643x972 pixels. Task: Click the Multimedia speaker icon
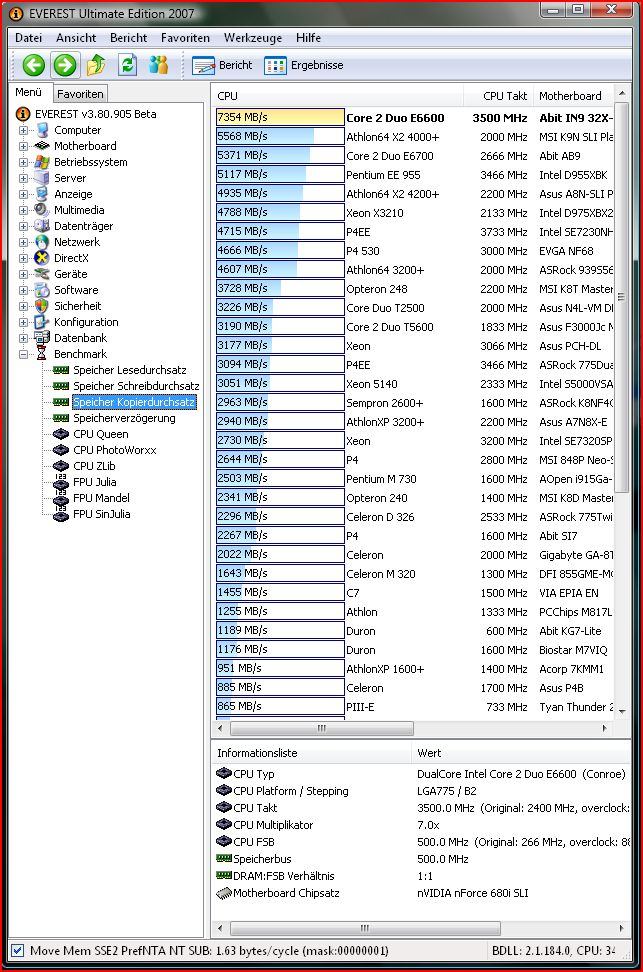click(x=42, y=210)
